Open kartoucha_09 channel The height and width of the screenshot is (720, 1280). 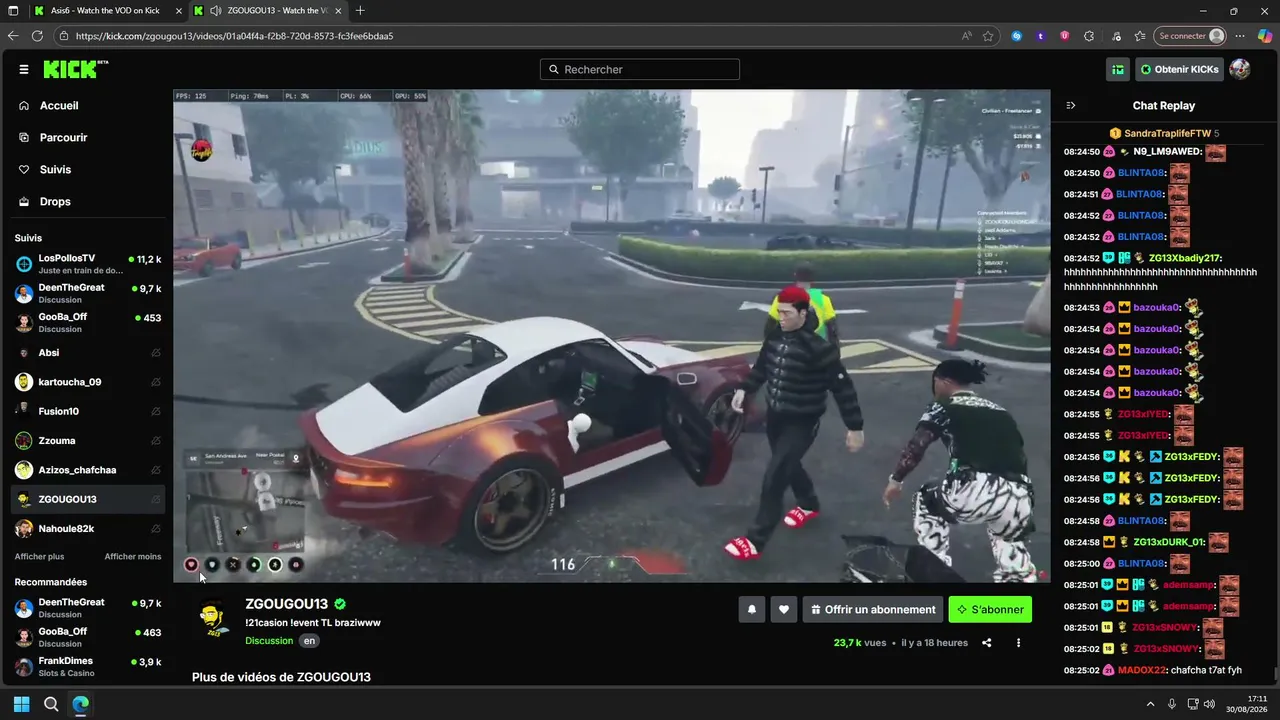point(88,382)
